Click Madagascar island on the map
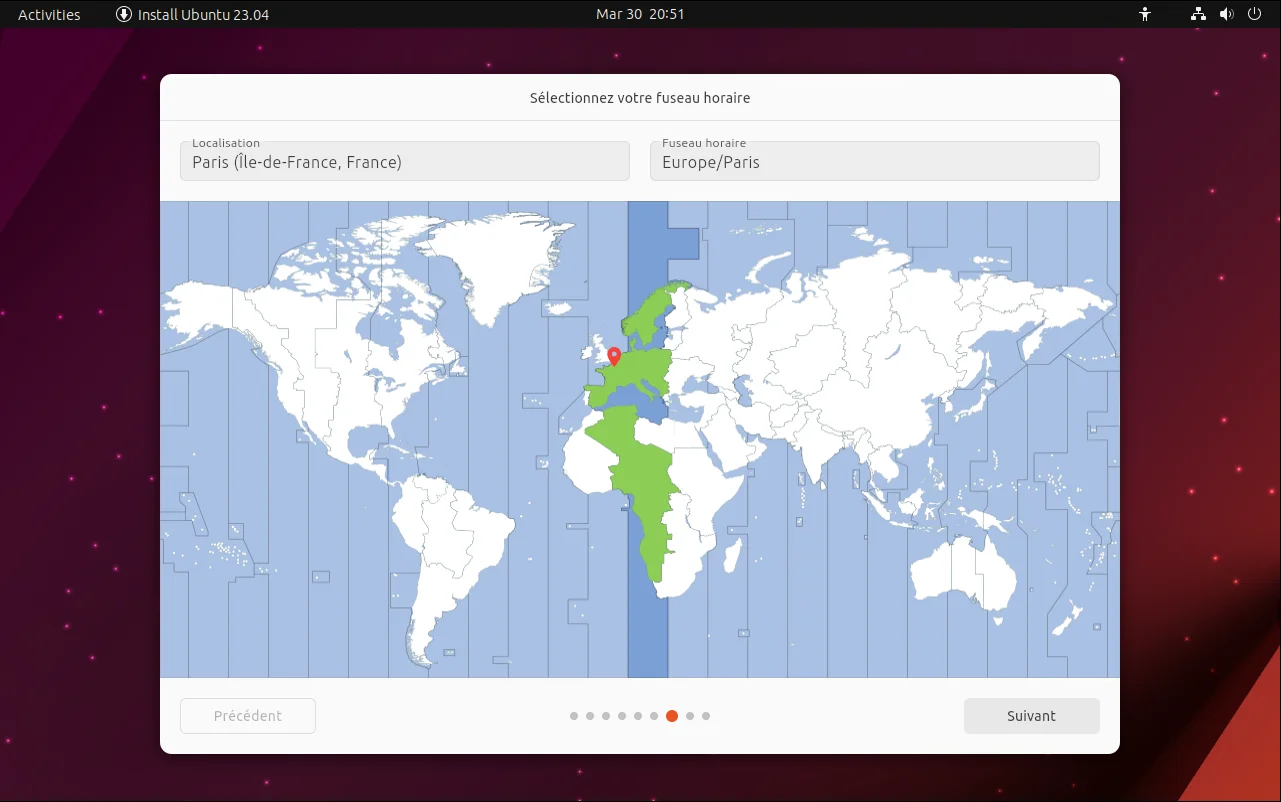This screenshot has height=802, width=1281. point(731,554)
